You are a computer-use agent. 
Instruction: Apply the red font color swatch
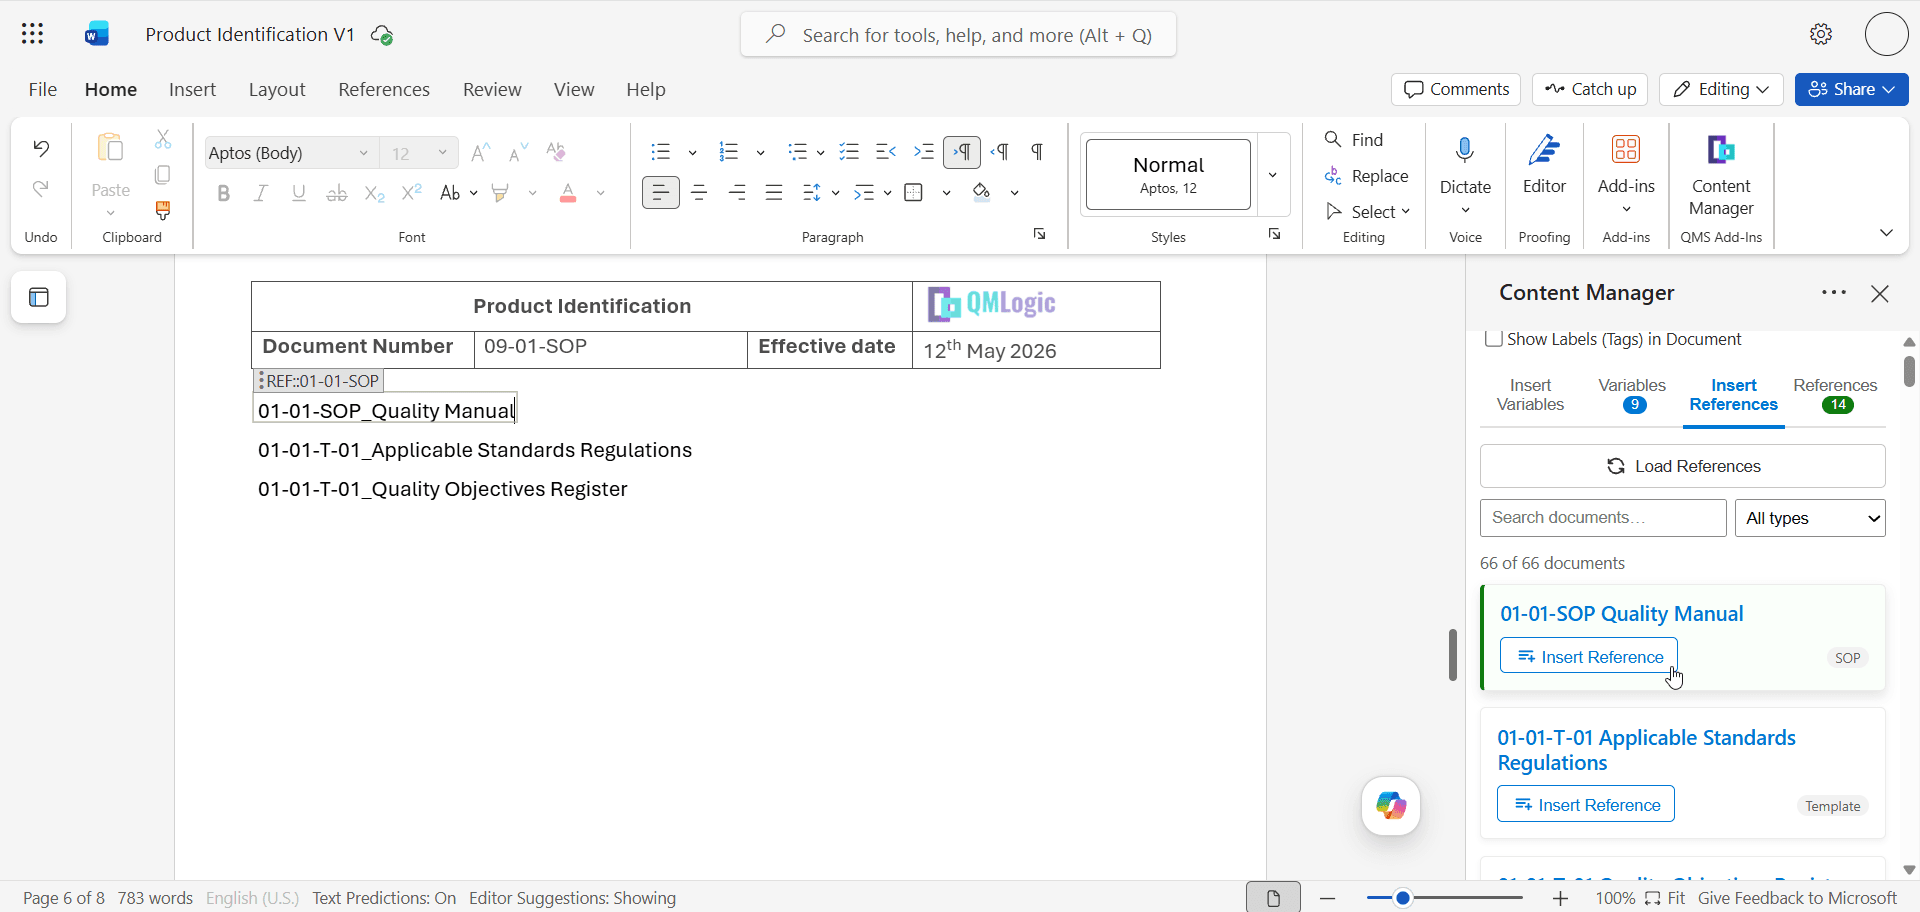(568, 193)
